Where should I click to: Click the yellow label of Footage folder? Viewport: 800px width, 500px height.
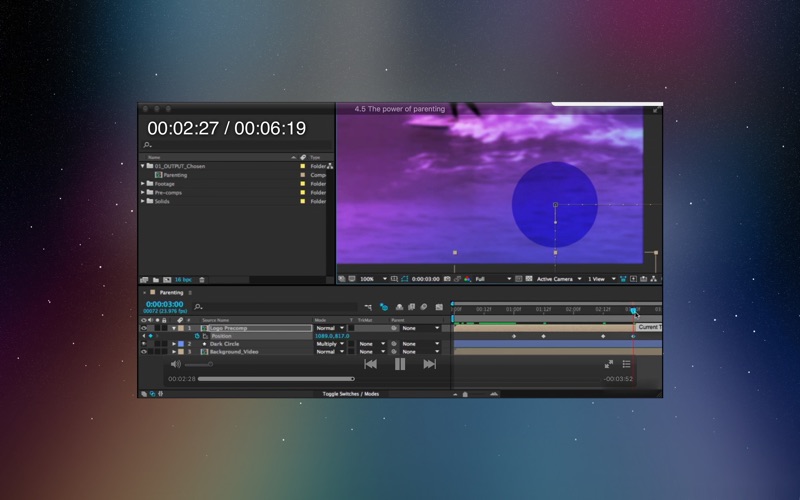click(x=303, y=184)
